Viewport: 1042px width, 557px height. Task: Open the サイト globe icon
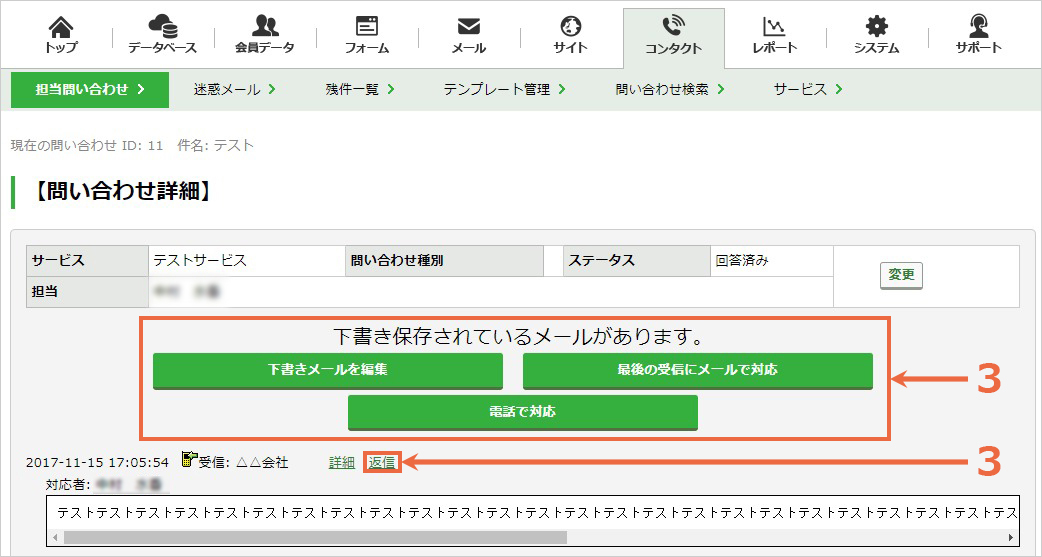pos(570,27)
